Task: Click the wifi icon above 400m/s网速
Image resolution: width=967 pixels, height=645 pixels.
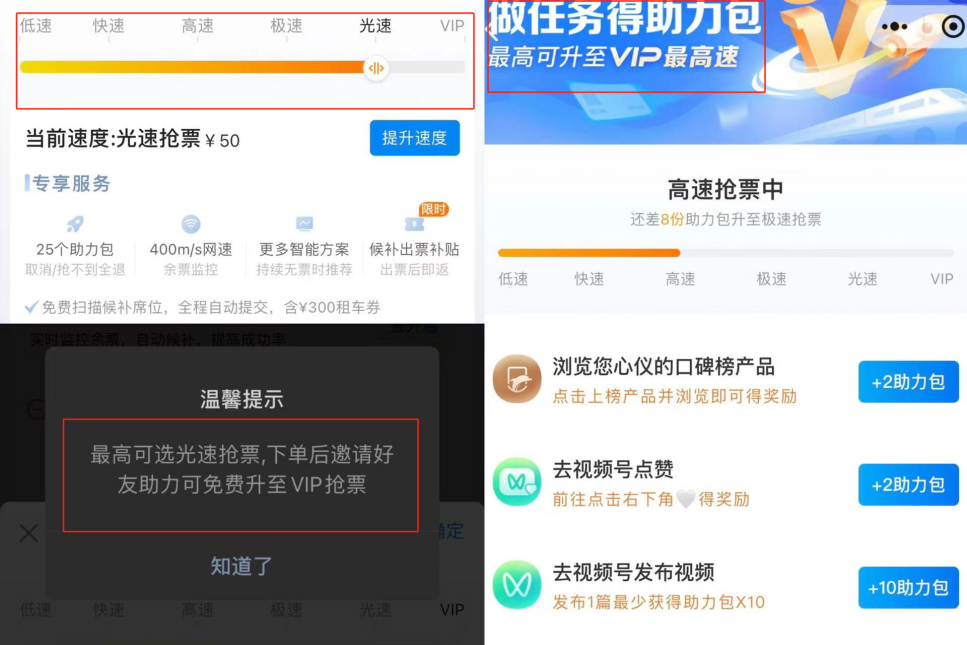Action: tap(191, 224)
